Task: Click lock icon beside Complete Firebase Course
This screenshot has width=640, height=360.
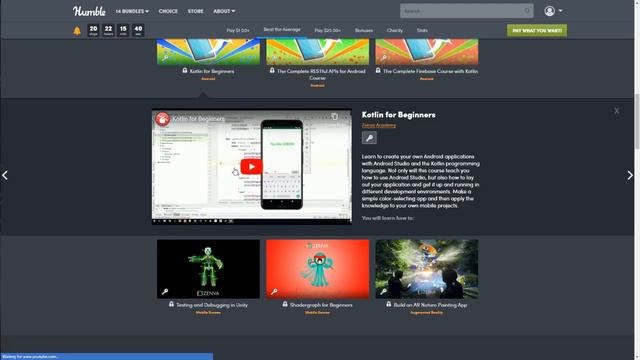Action: (378, 70)
